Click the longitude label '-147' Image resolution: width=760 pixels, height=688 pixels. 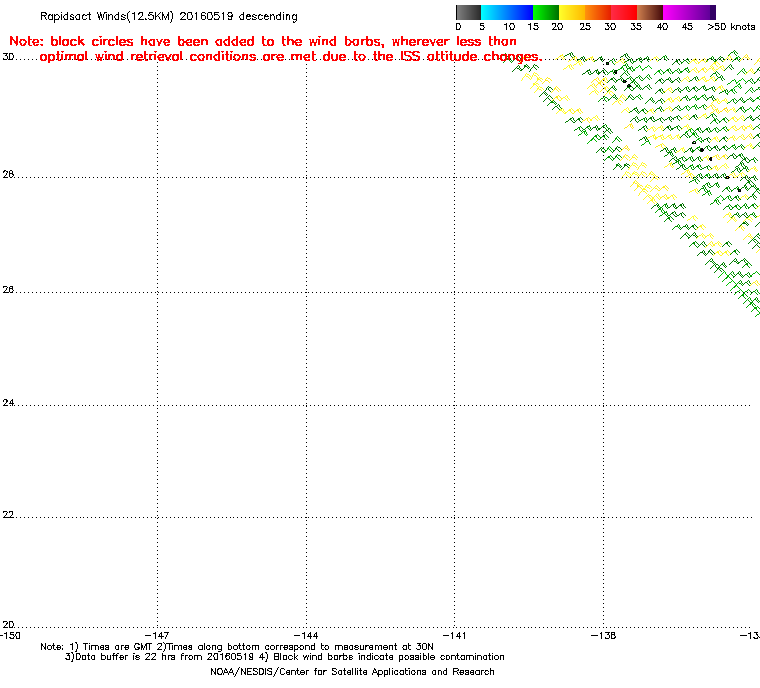[158, 635]
